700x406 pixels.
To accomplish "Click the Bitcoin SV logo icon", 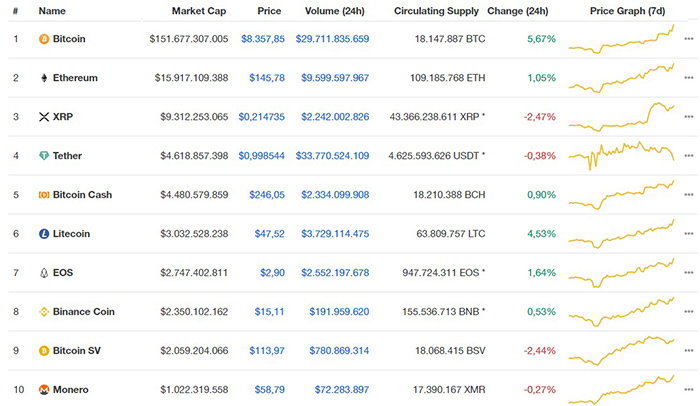I will pos(44,351).
